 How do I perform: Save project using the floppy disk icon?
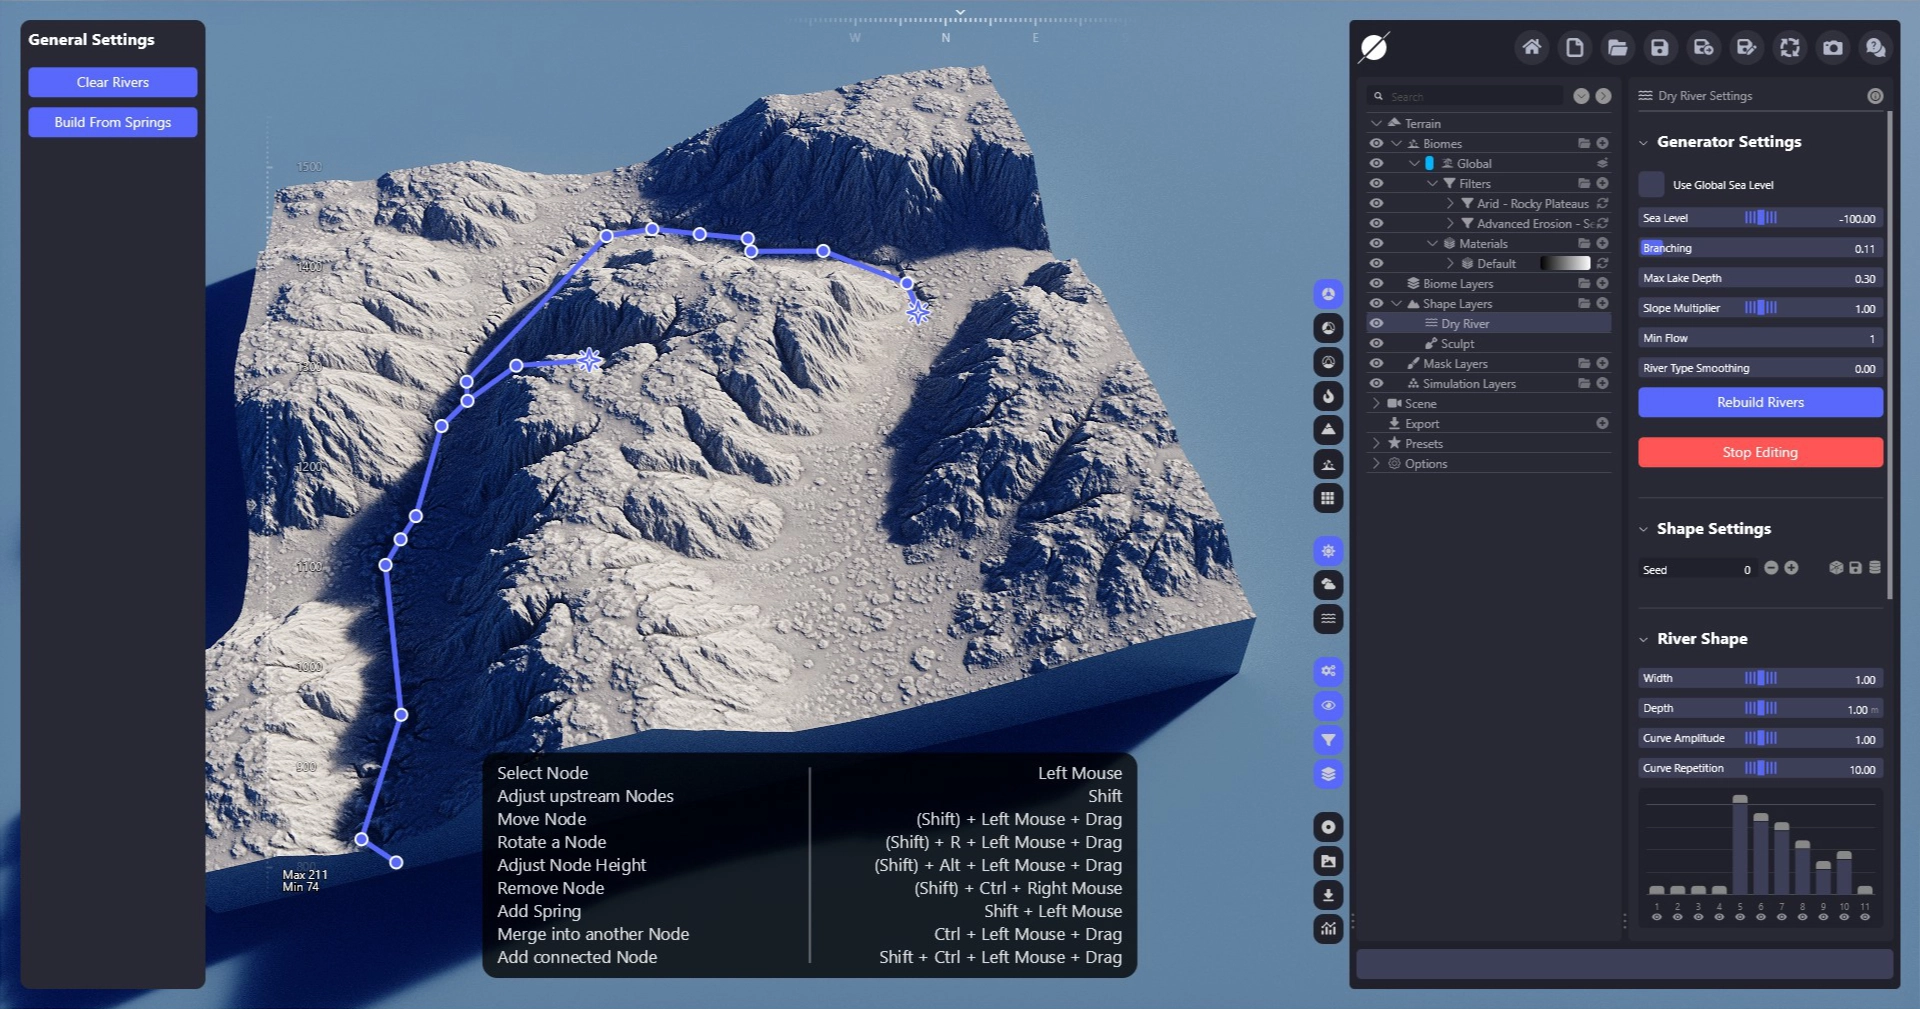click(1660, 47)
